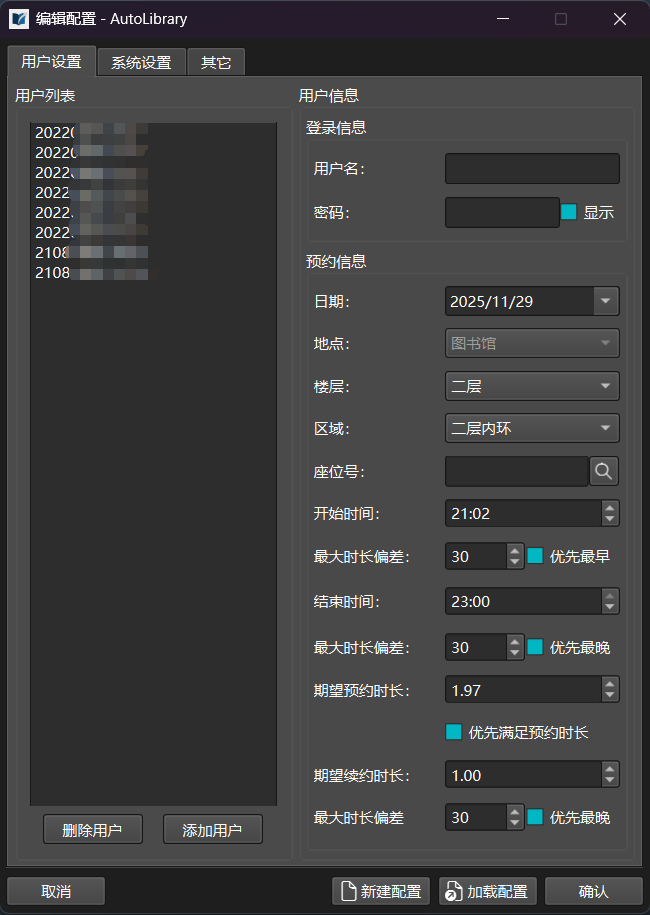Decrease 期望续约时长 using down arrow
This screenshot has width=650, height=915.
coord(609,781)
